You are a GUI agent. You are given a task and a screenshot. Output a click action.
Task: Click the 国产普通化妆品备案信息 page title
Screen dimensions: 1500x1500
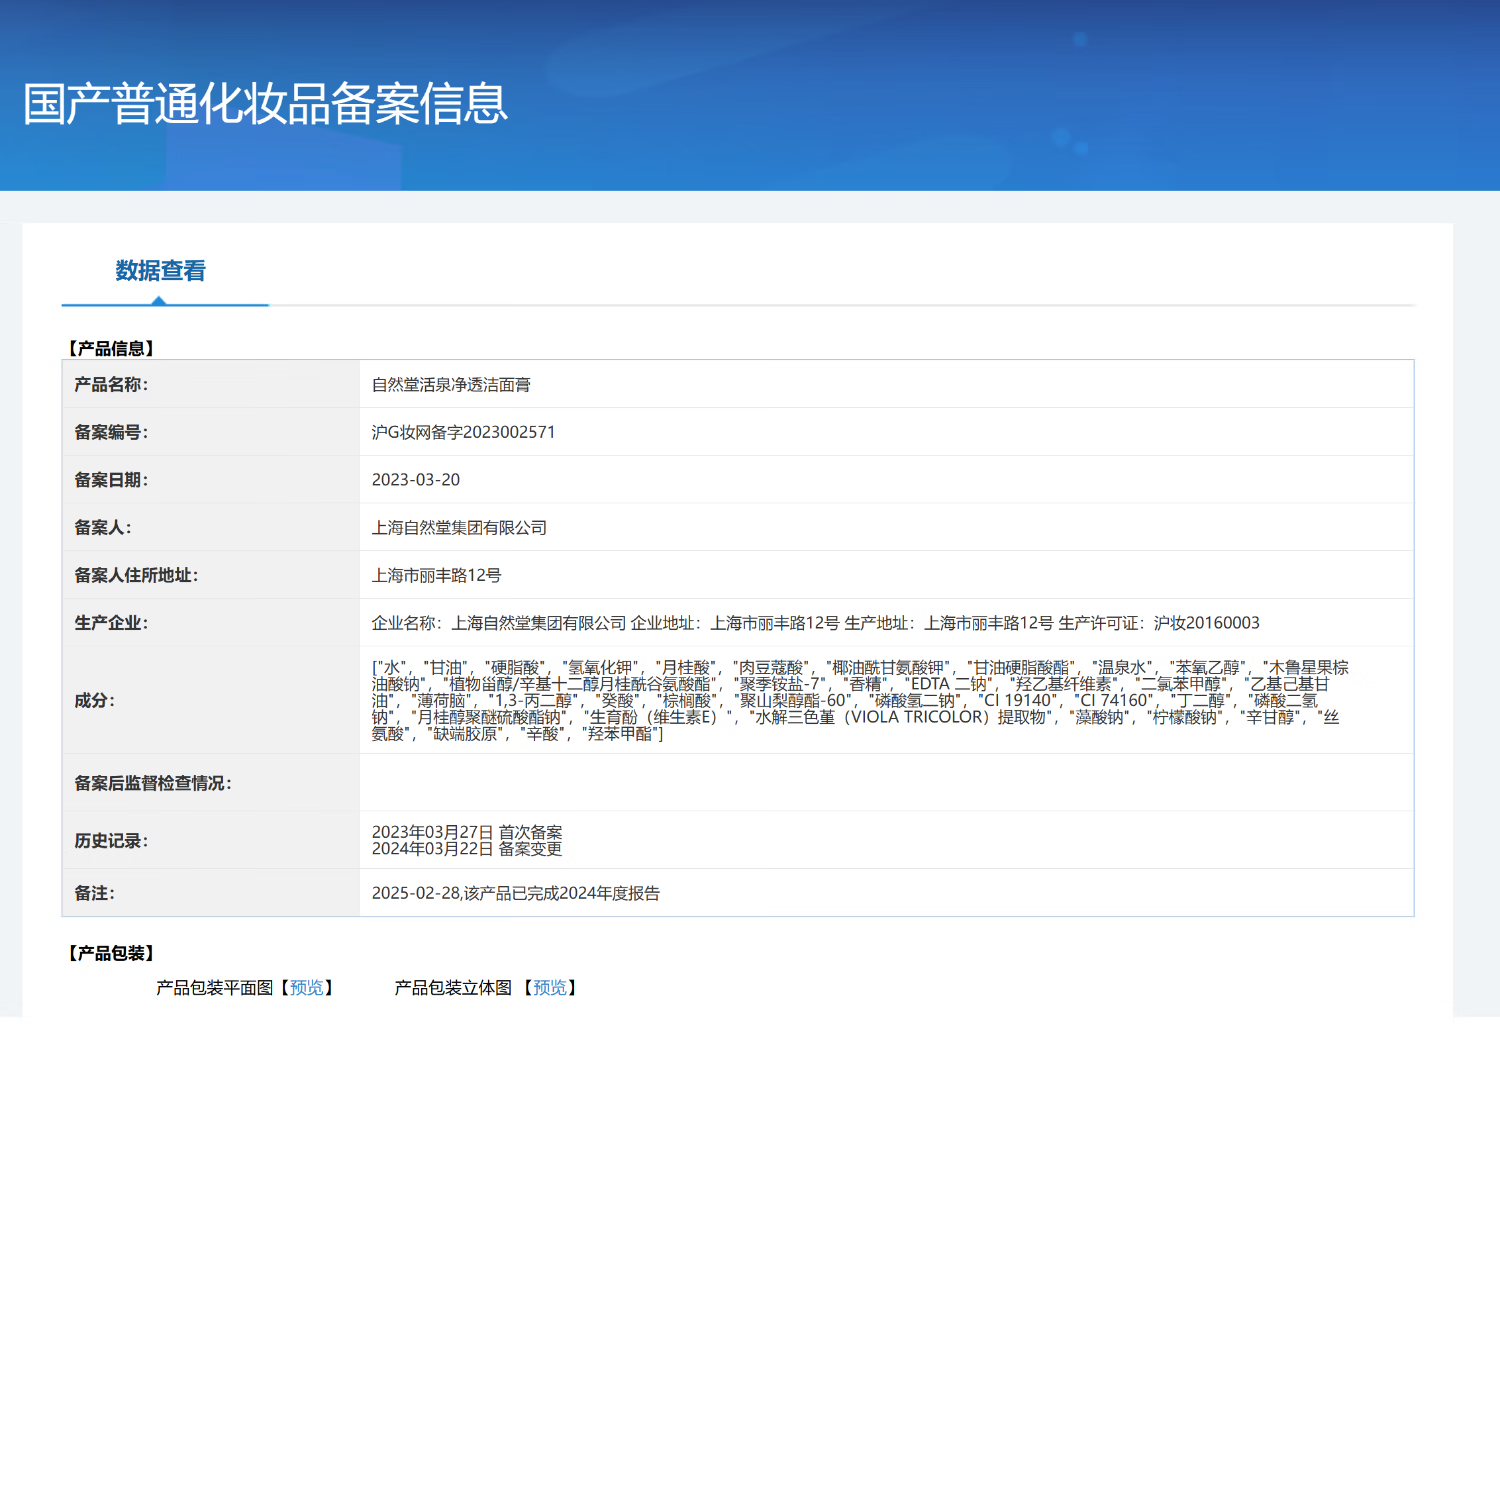tap(266, 104)
